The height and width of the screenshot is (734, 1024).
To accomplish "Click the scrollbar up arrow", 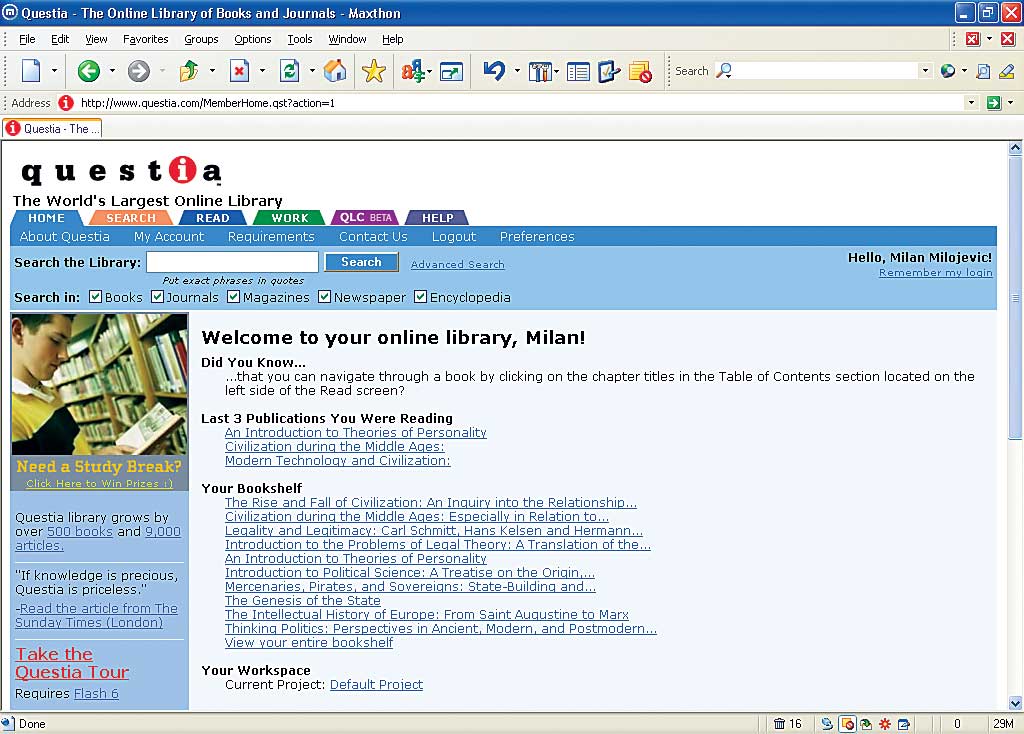I will [x=1015, y=148].
